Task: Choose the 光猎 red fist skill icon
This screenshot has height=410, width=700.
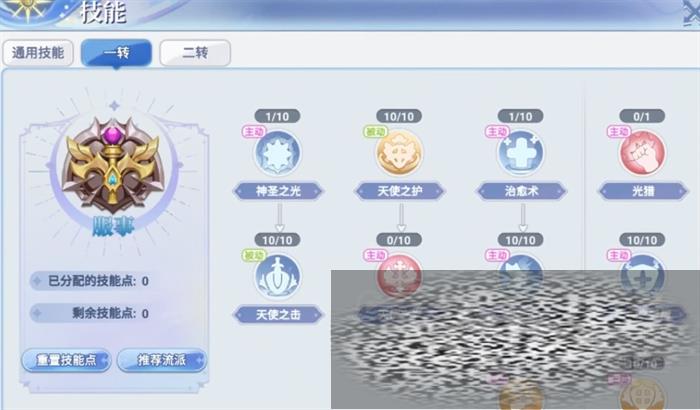Action: point(642,153)
